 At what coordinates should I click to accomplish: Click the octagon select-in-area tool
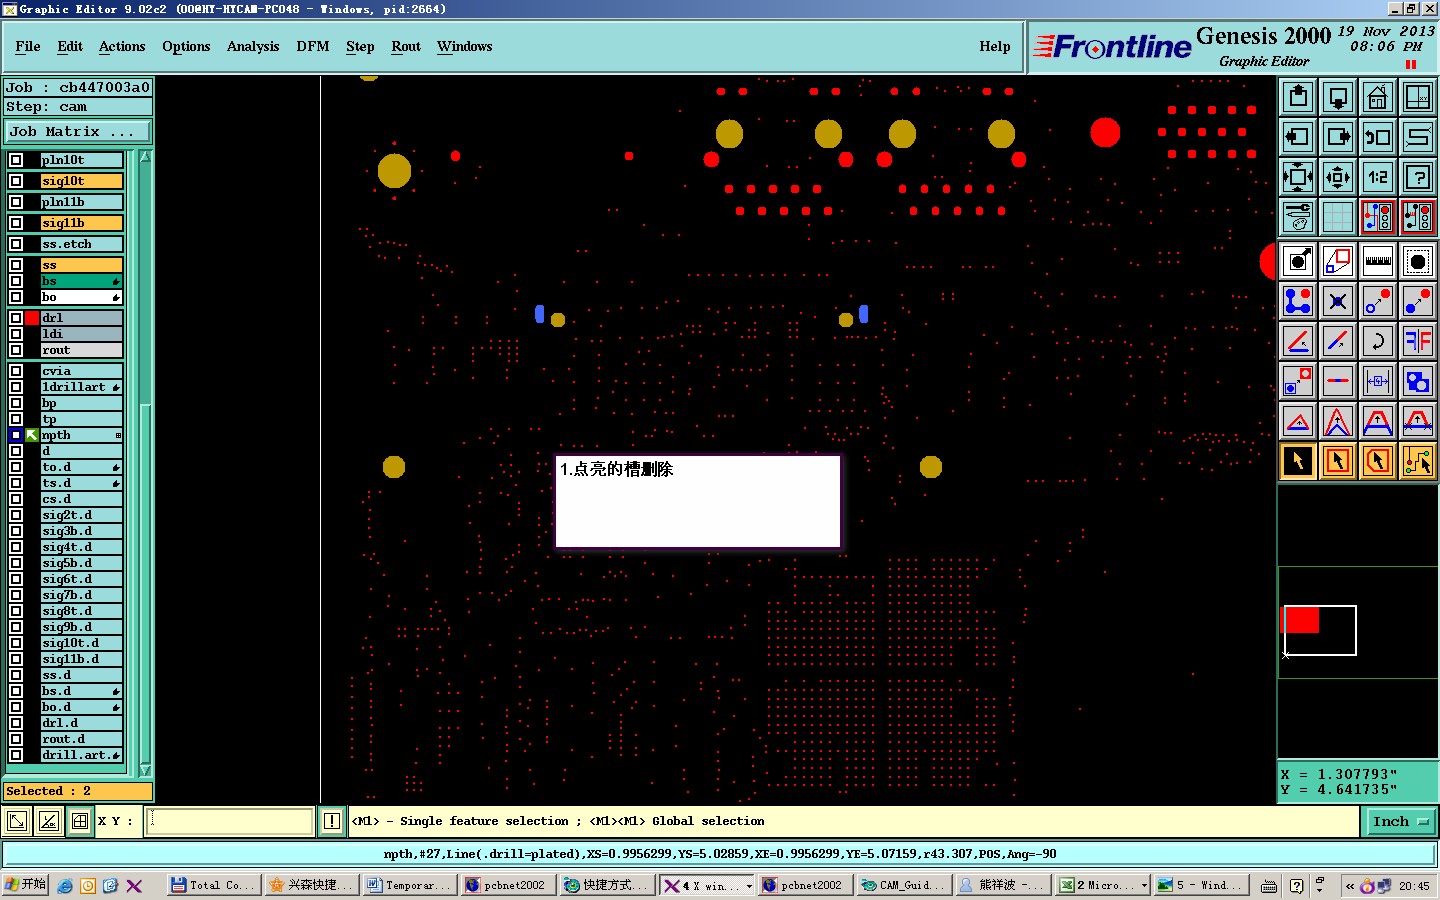click(1418, 261)
